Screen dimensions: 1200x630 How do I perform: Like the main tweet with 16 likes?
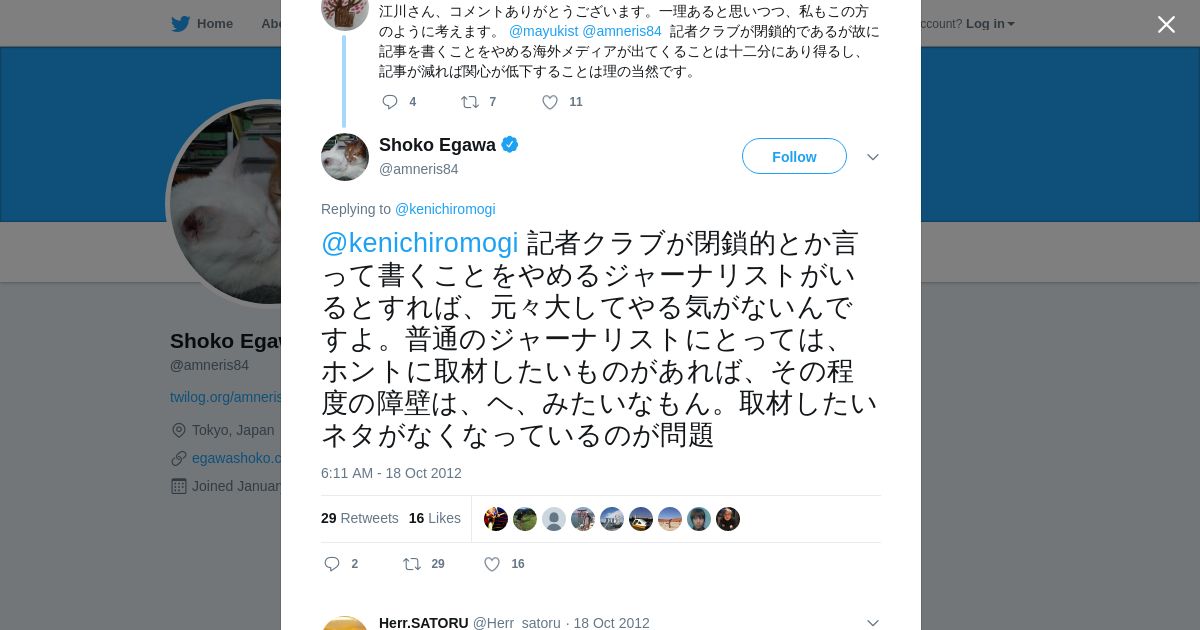[x=492, y=564]
